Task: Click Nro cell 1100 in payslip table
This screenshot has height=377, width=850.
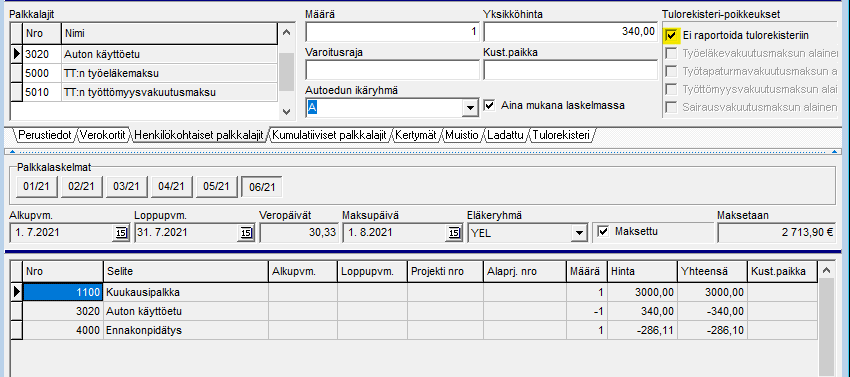Action: pos(63,292)
